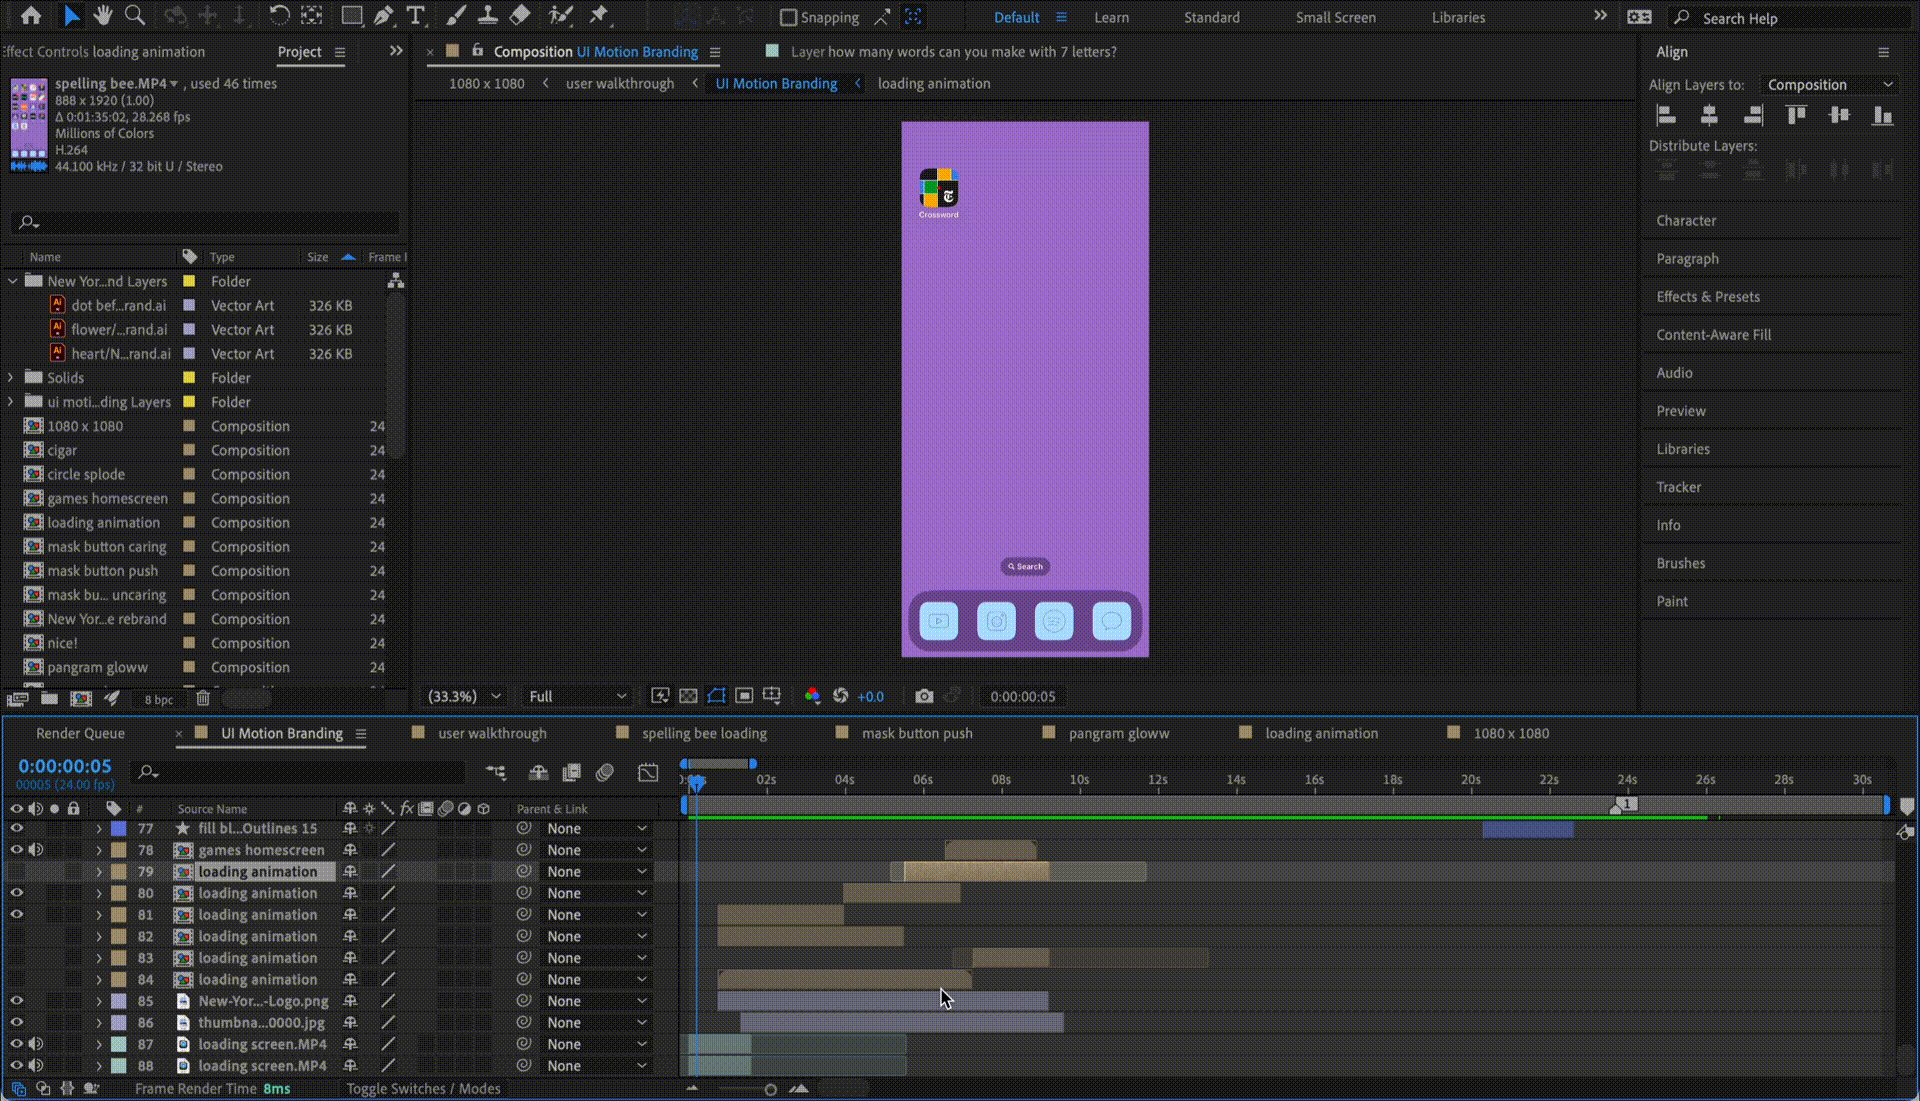Open the Effects & Presets panel
The height and width of the screenshot is (1101, 1920).
(x=1708, y=296)
